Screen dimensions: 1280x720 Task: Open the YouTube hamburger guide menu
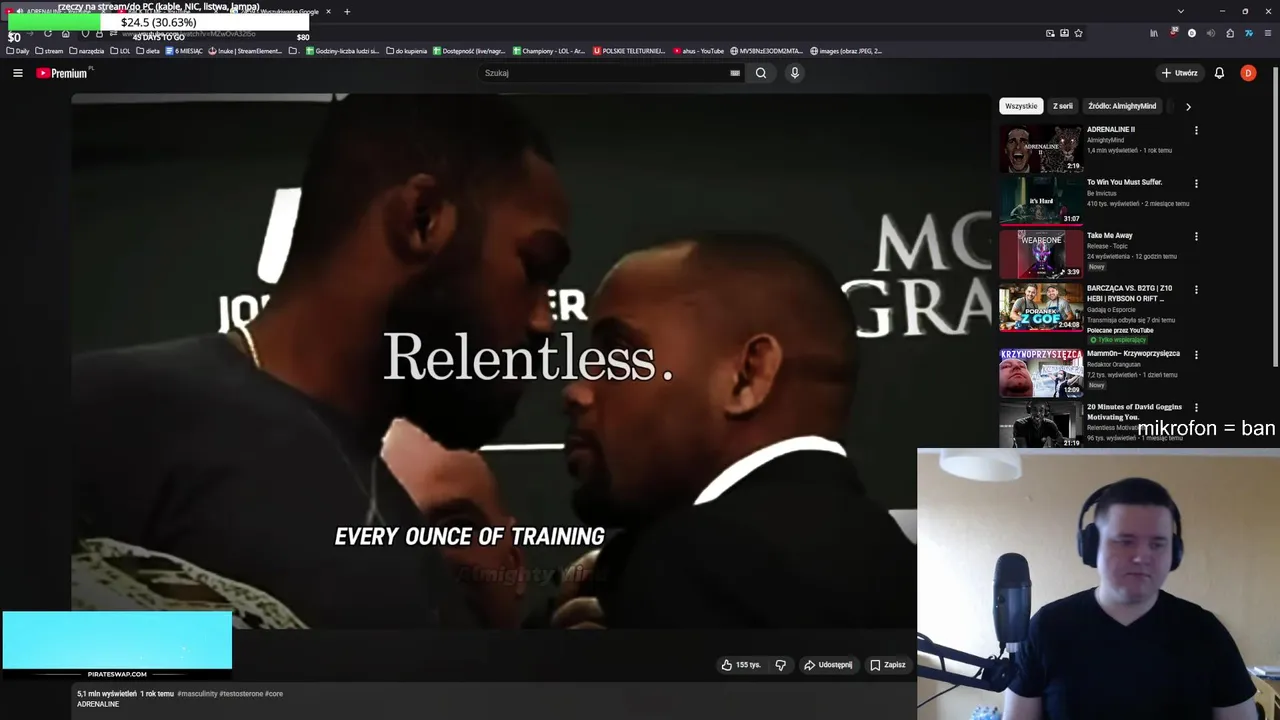[x=17, y=73]
